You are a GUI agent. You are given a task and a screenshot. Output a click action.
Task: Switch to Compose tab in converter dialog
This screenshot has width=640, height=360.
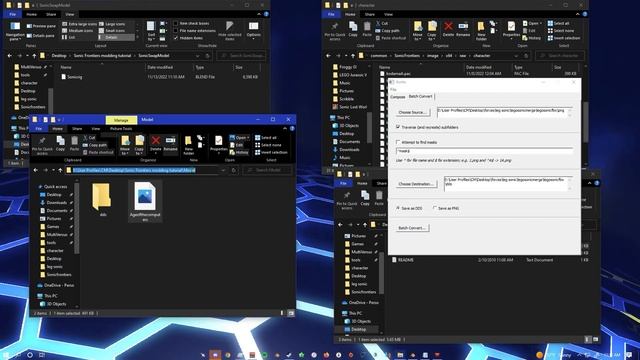(398, 97)
